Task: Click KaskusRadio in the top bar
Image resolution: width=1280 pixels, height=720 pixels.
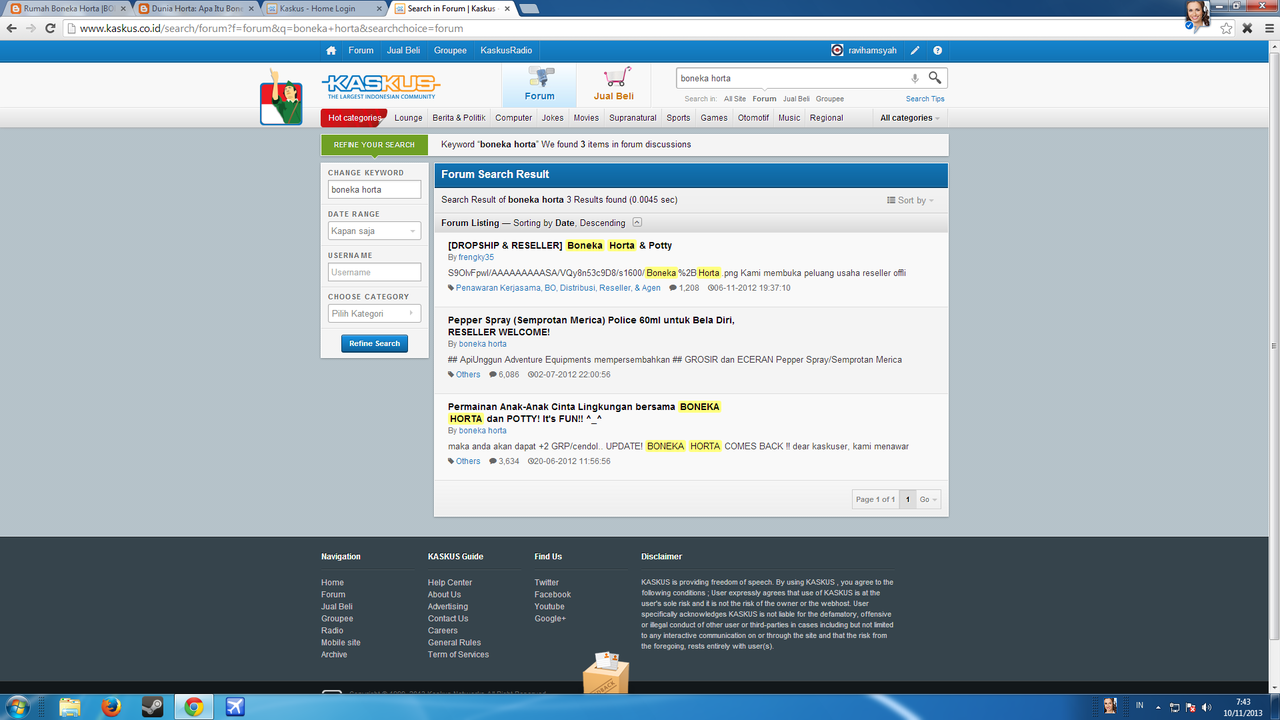Action: 506,50
